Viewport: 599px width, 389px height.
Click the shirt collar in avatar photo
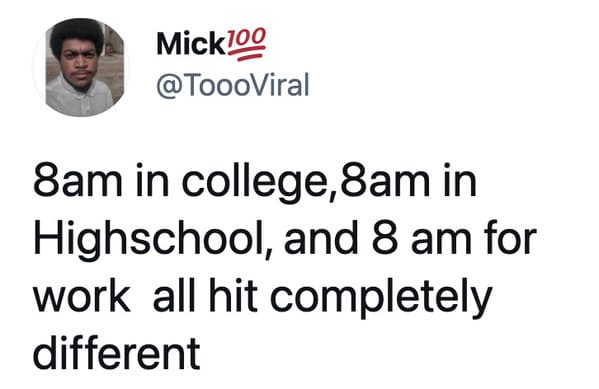click(78, 92)
